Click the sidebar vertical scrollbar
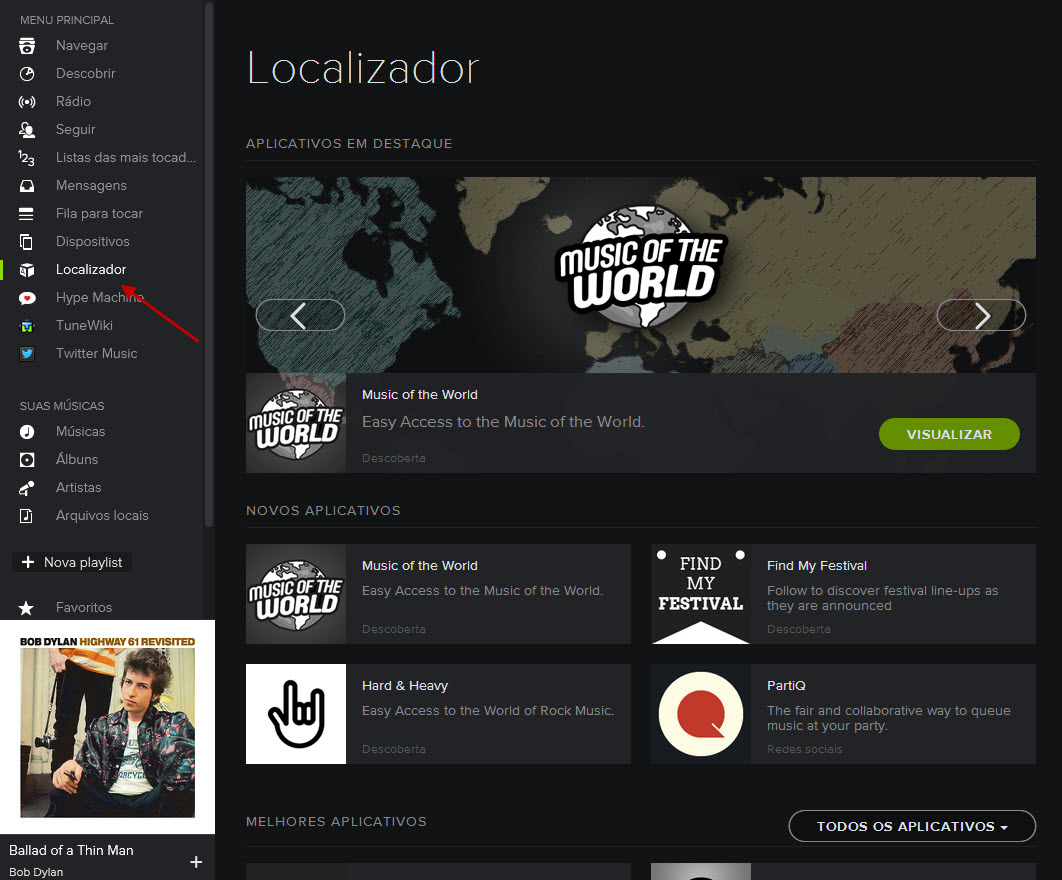This screenshot has width=1062, height=880. pos(208,260)
